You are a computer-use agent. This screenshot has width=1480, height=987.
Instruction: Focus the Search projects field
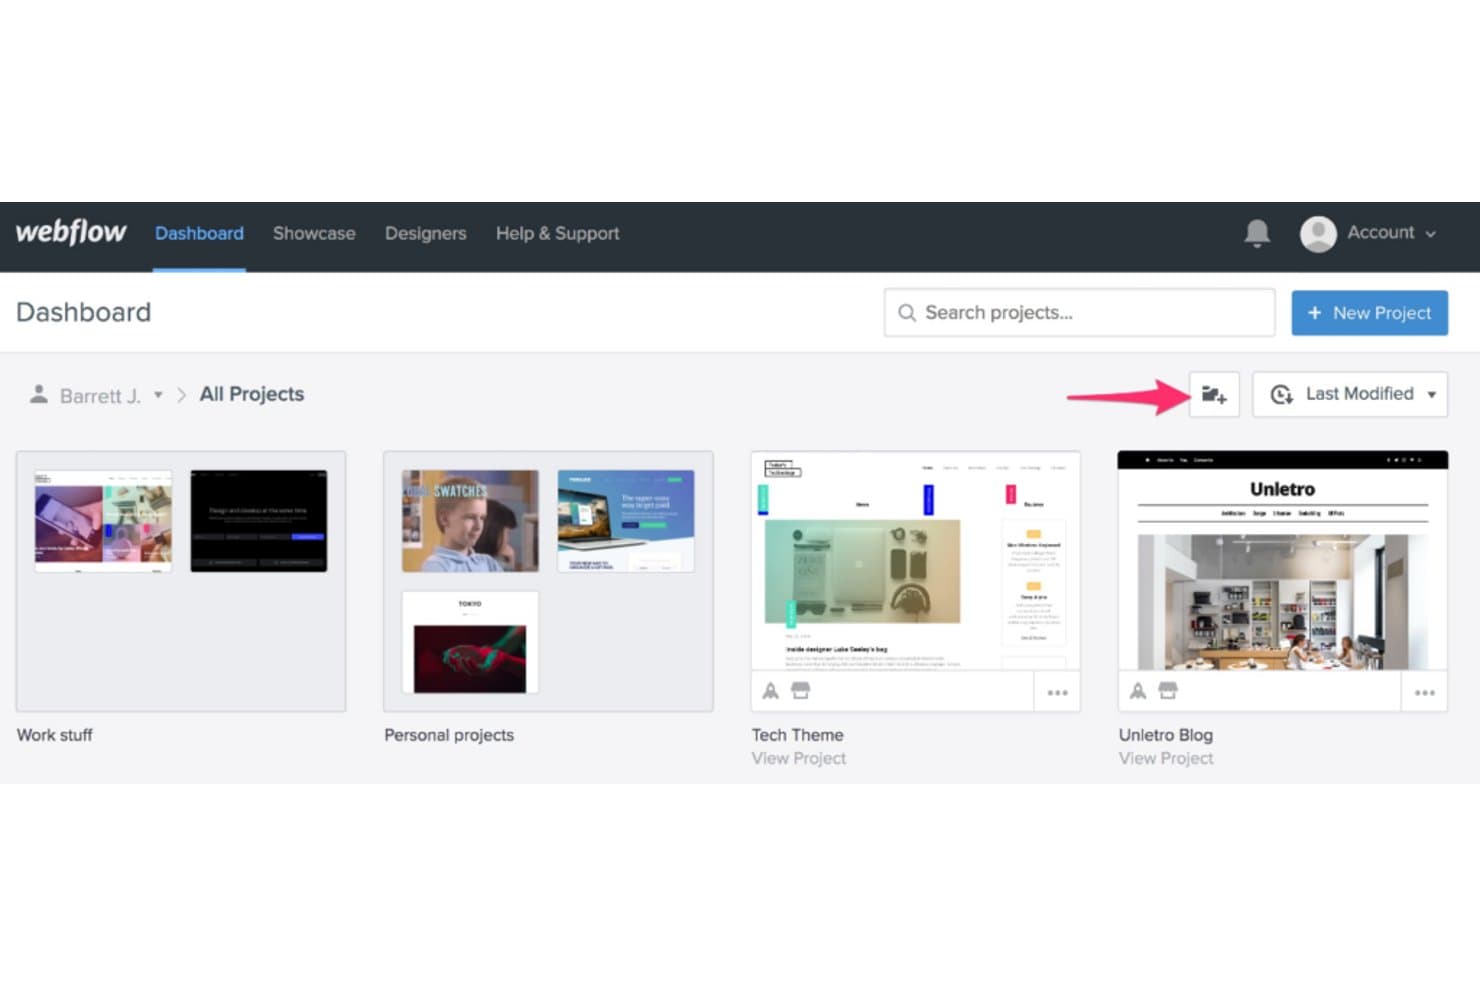click(1079, 313)
